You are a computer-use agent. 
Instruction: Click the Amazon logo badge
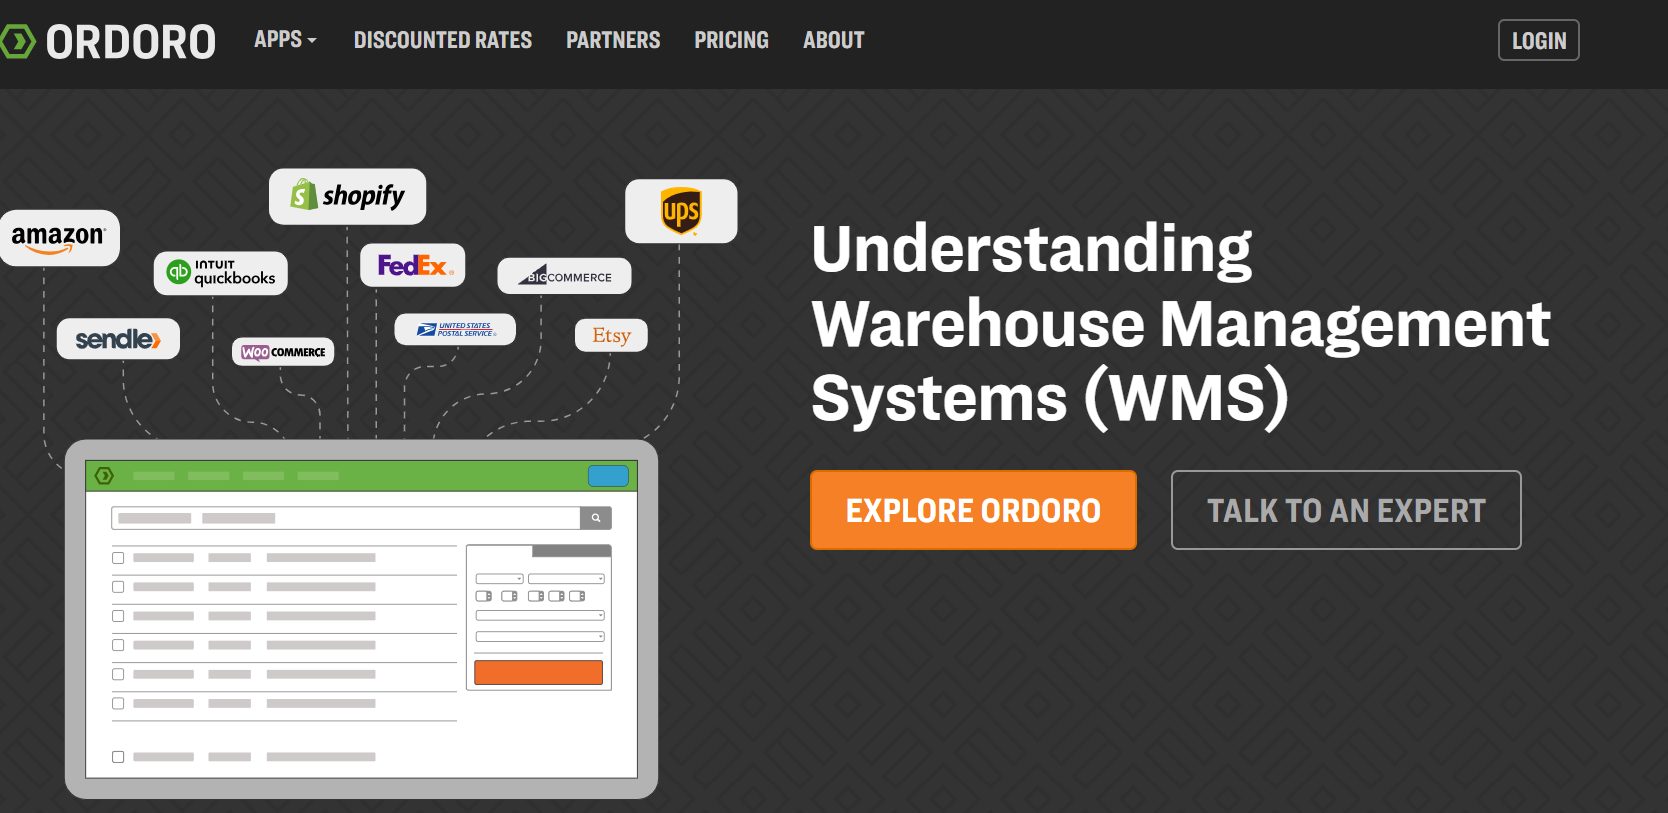(x=59, y=238)
